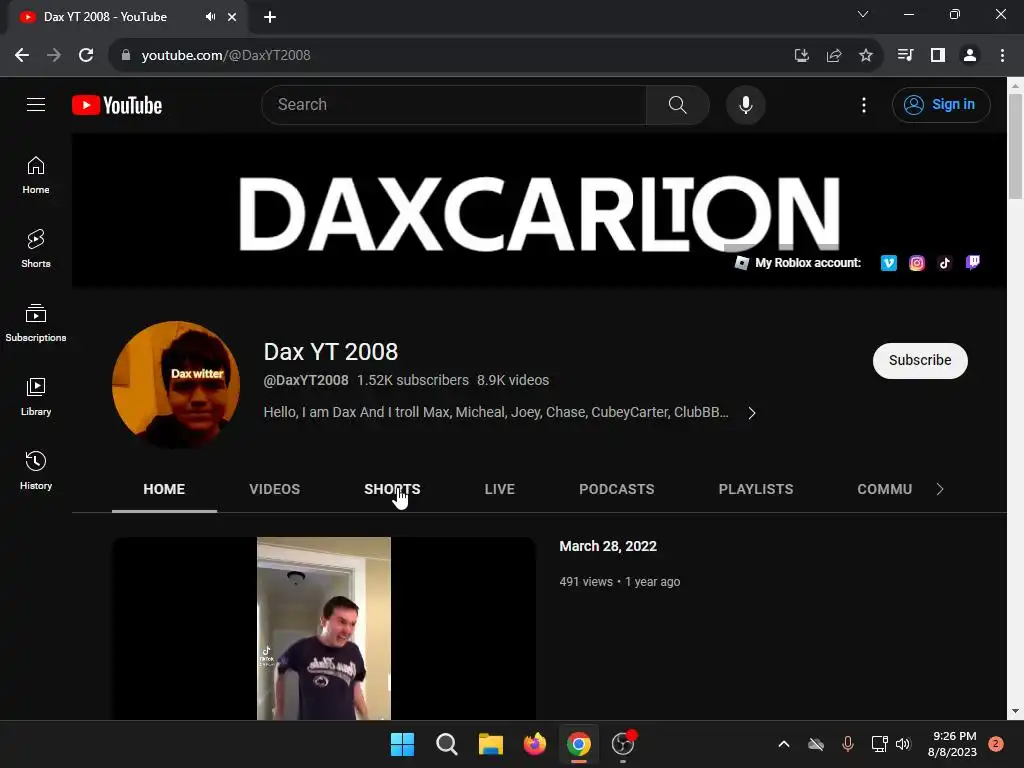Image resolution: width=1024 pixels, height=768 pixels.
Task: Open the notification badge showing 2
Action: click(996, 744)
